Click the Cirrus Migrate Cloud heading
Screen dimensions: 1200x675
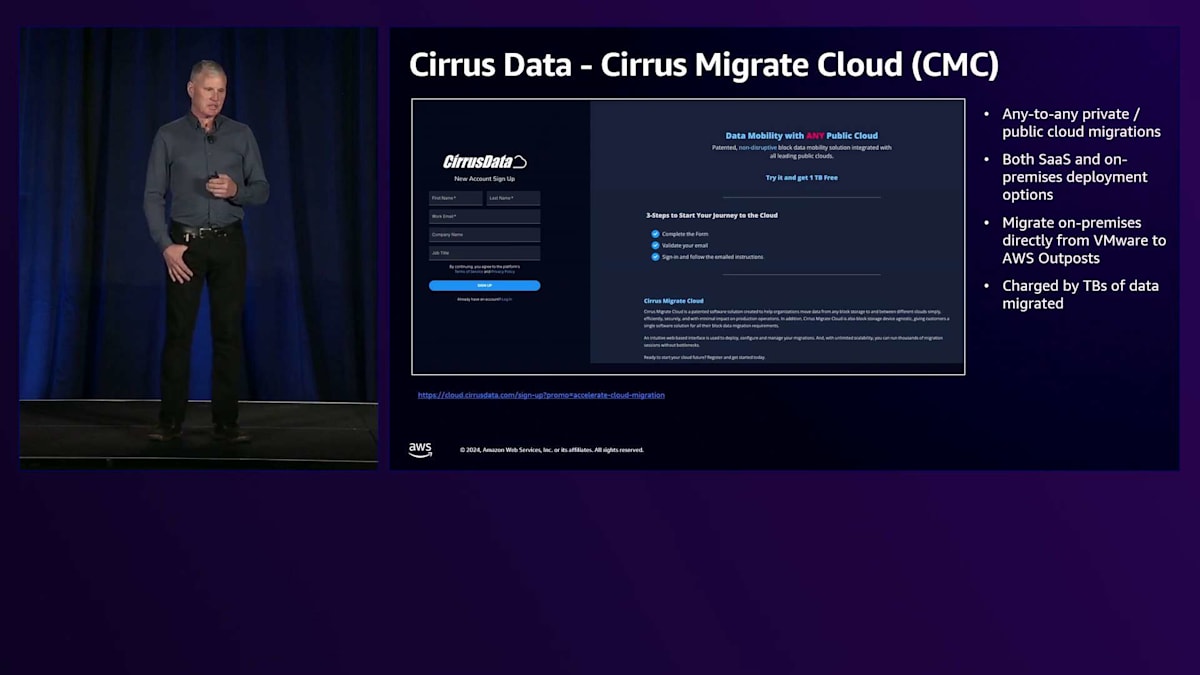673,300
